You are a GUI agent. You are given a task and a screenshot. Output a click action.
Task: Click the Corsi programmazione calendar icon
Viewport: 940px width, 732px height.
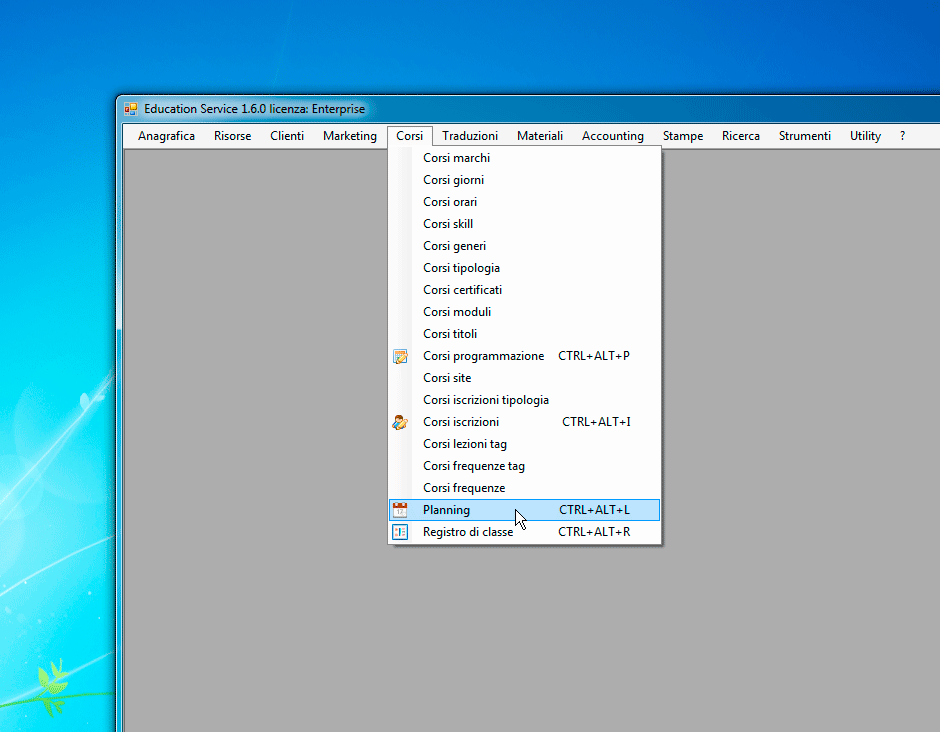(x=400, y=356)
